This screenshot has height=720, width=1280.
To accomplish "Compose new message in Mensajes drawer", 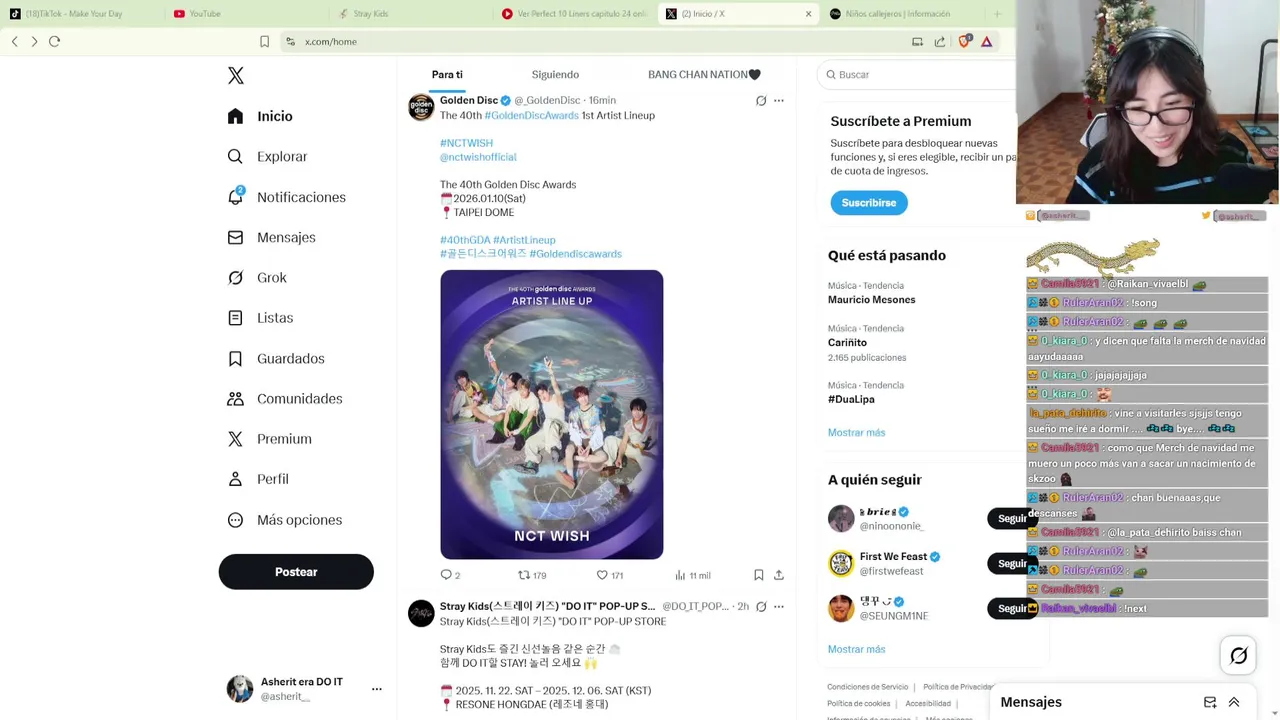I will [x=1210, y=702].
